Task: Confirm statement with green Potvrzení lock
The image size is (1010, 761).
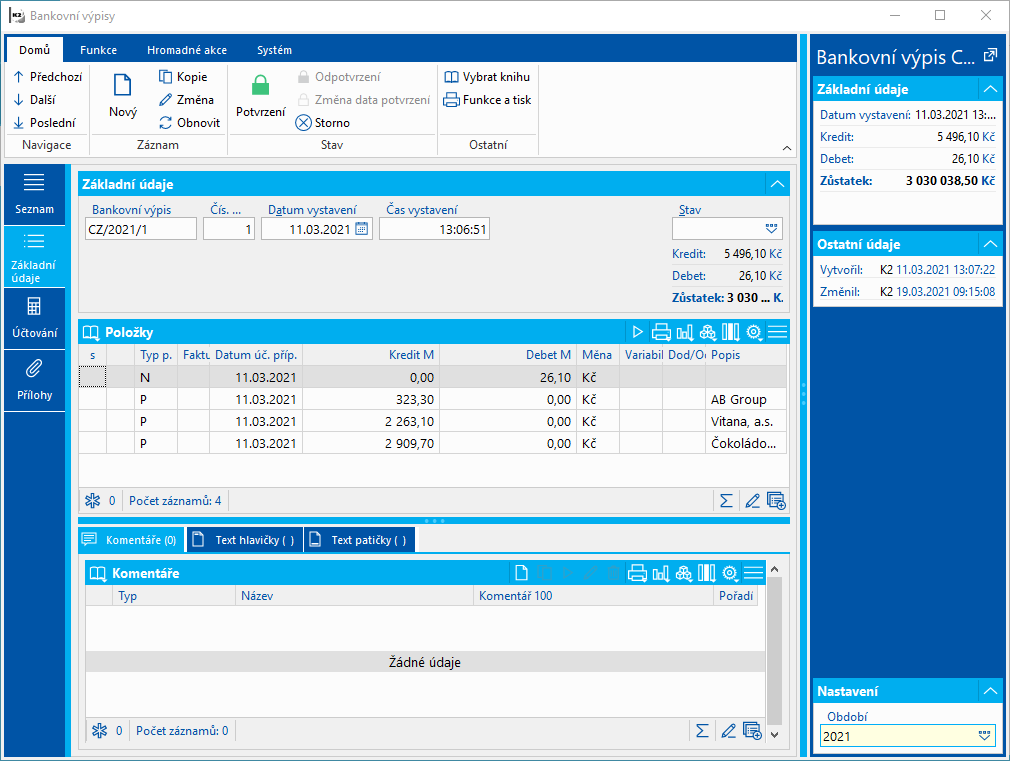Action: pyautogui.click(x=260, y=95)
